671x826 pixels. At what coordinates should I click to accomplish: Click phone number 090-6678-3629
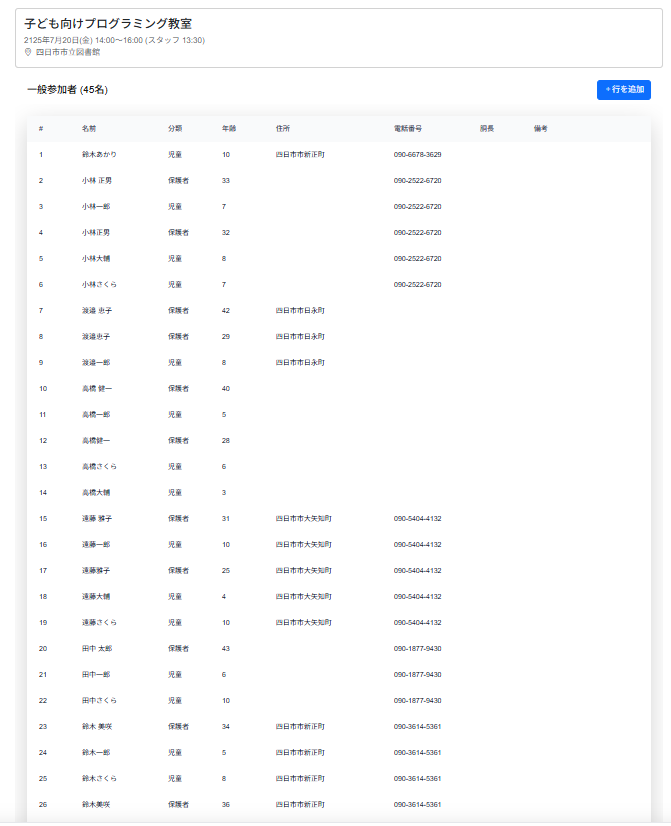(417, 155)
